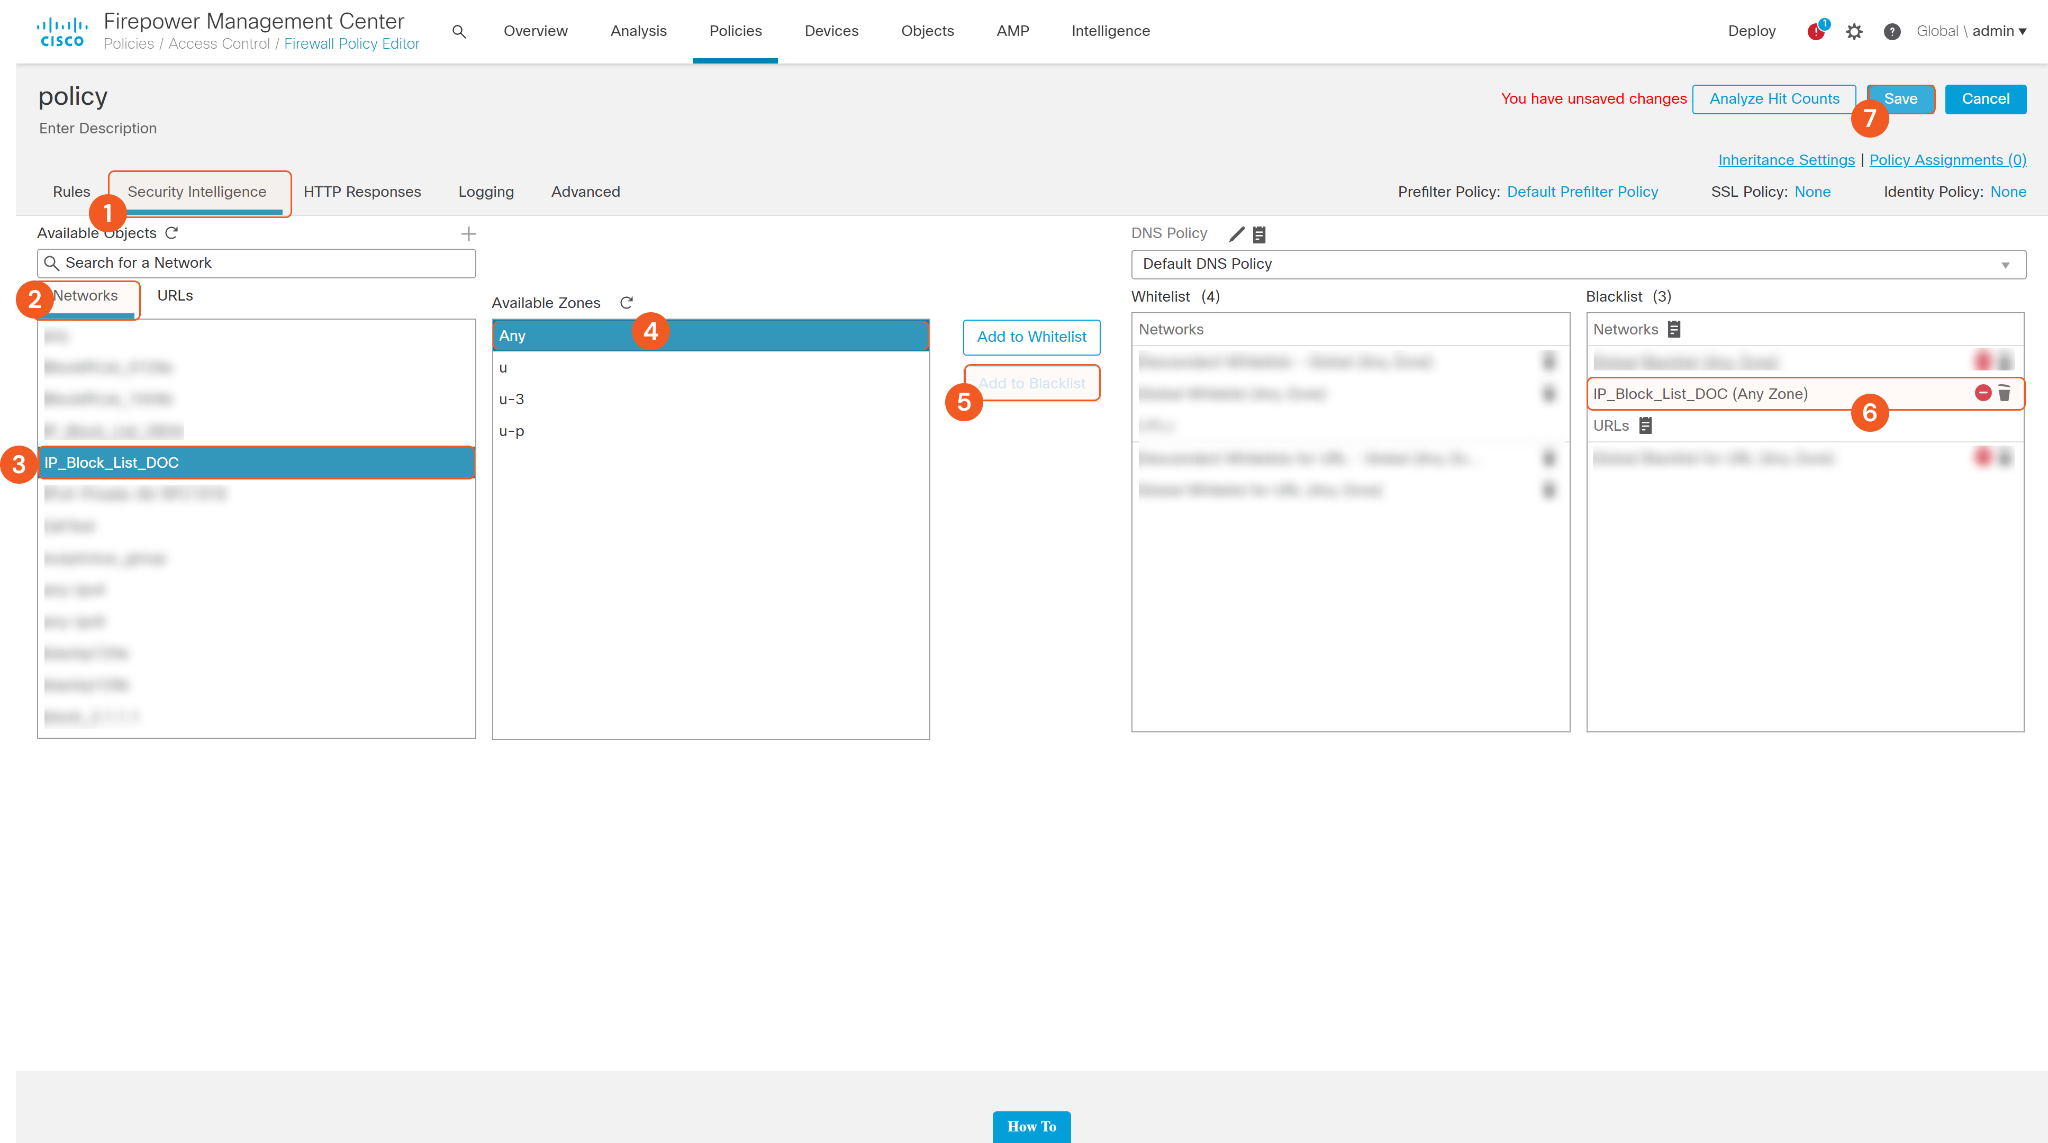Image resolution: width=2048 pixels, height=1143 pixels.
Task: Edit the DNS Policy with pencil icon
Action: pos(1237,234)
